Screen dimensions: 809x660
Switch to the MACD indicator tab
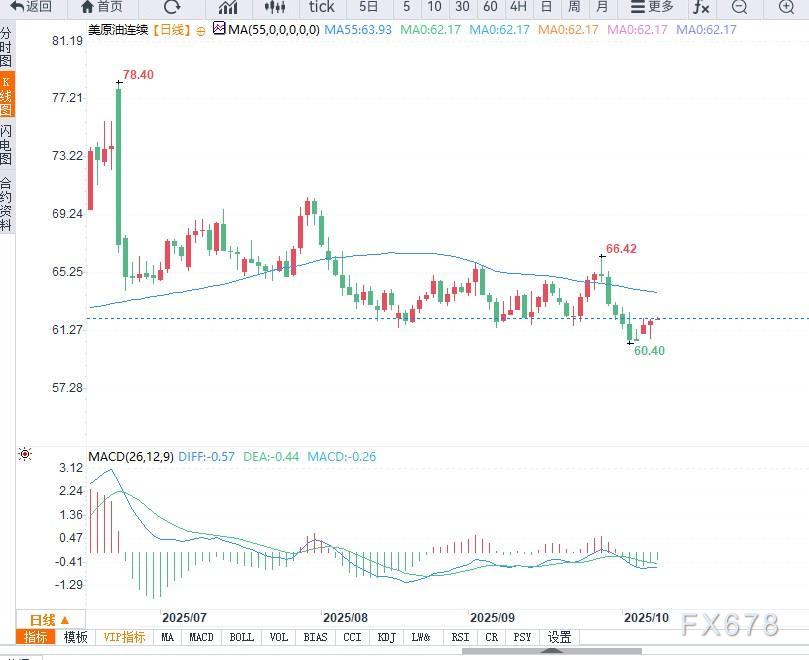point(202,637)
